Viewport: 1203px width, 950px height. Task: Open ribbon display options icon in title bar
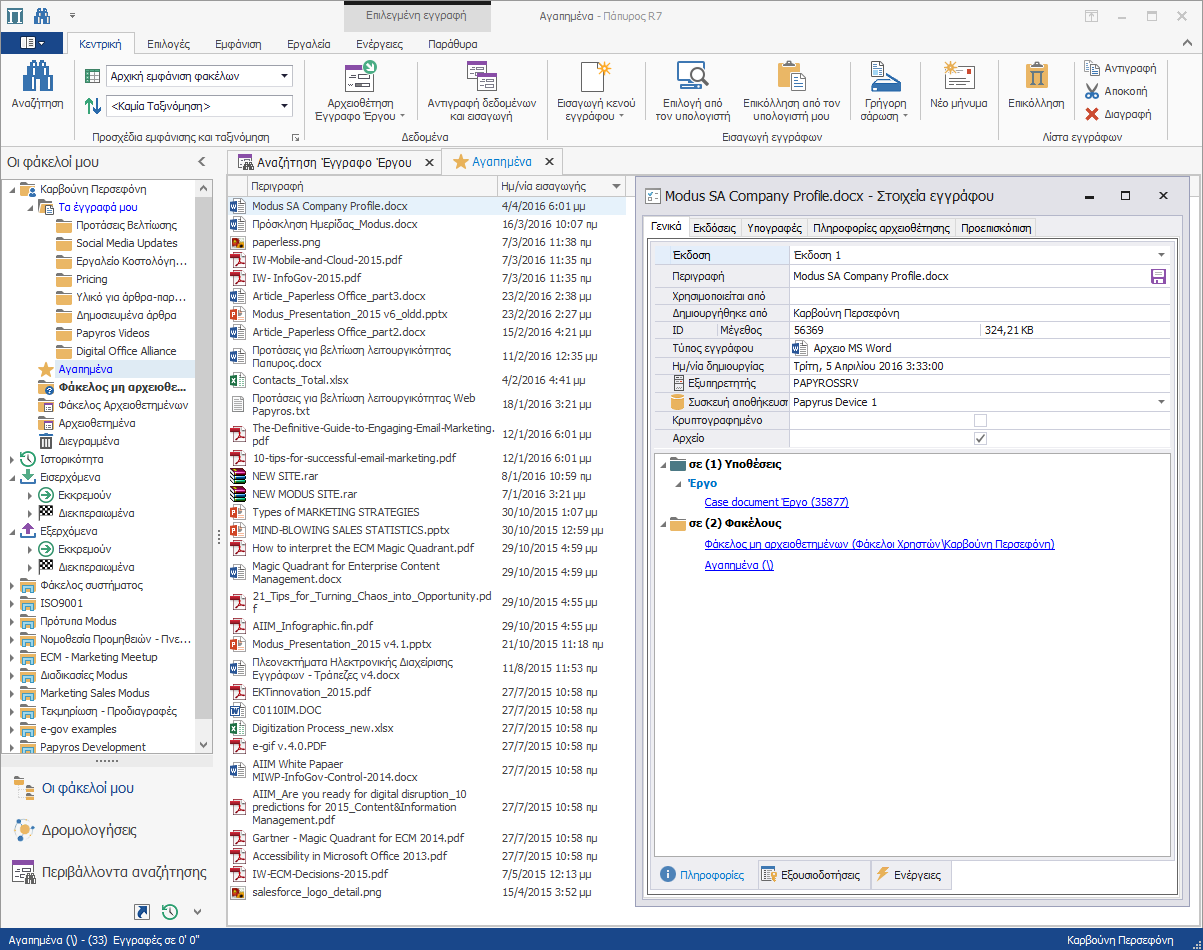click(x=1090, y=16)
